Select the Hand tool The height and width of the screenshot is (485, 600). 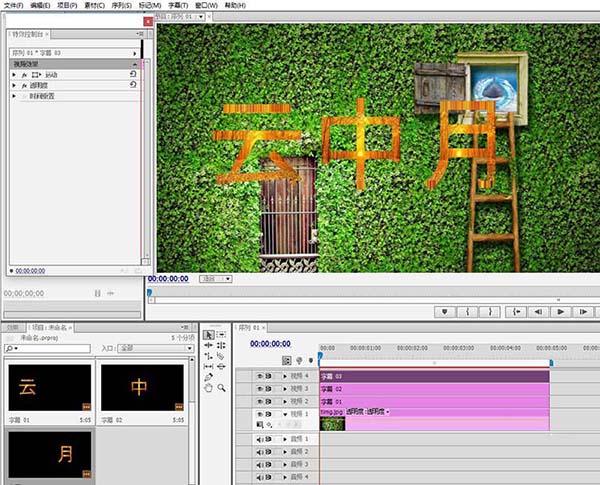pyautogui.click(x=208, y=388)
